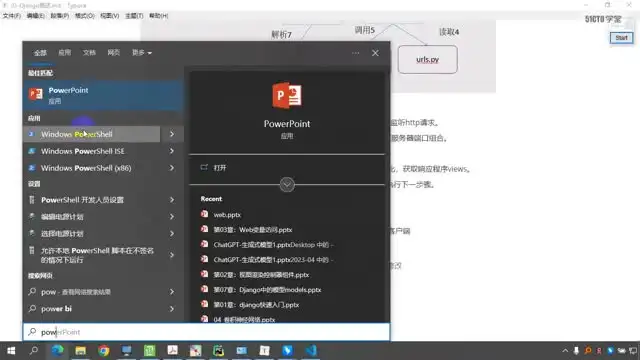Open the 第01章 django pptx recent file

pyautogui.click(x=249, y=305)
